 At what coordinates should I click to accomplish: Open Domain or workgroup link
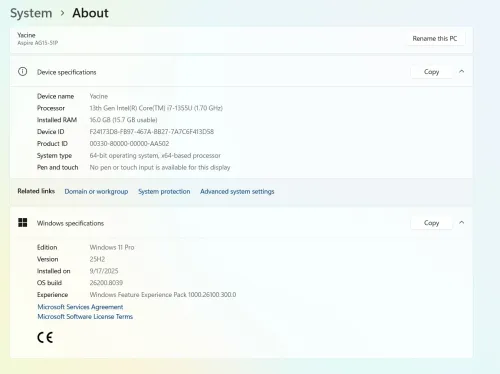96,192
